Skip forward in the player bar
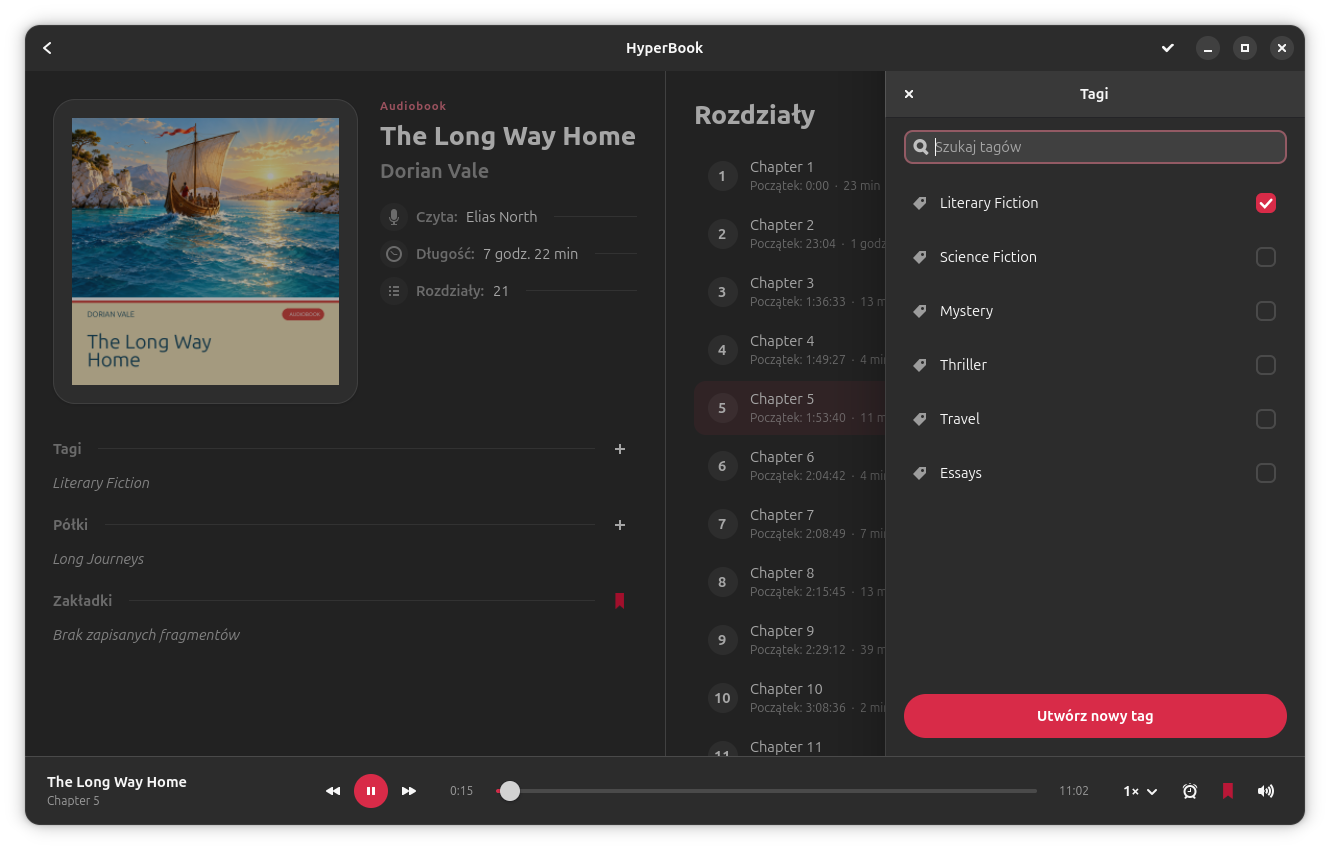 coord(409,791)
